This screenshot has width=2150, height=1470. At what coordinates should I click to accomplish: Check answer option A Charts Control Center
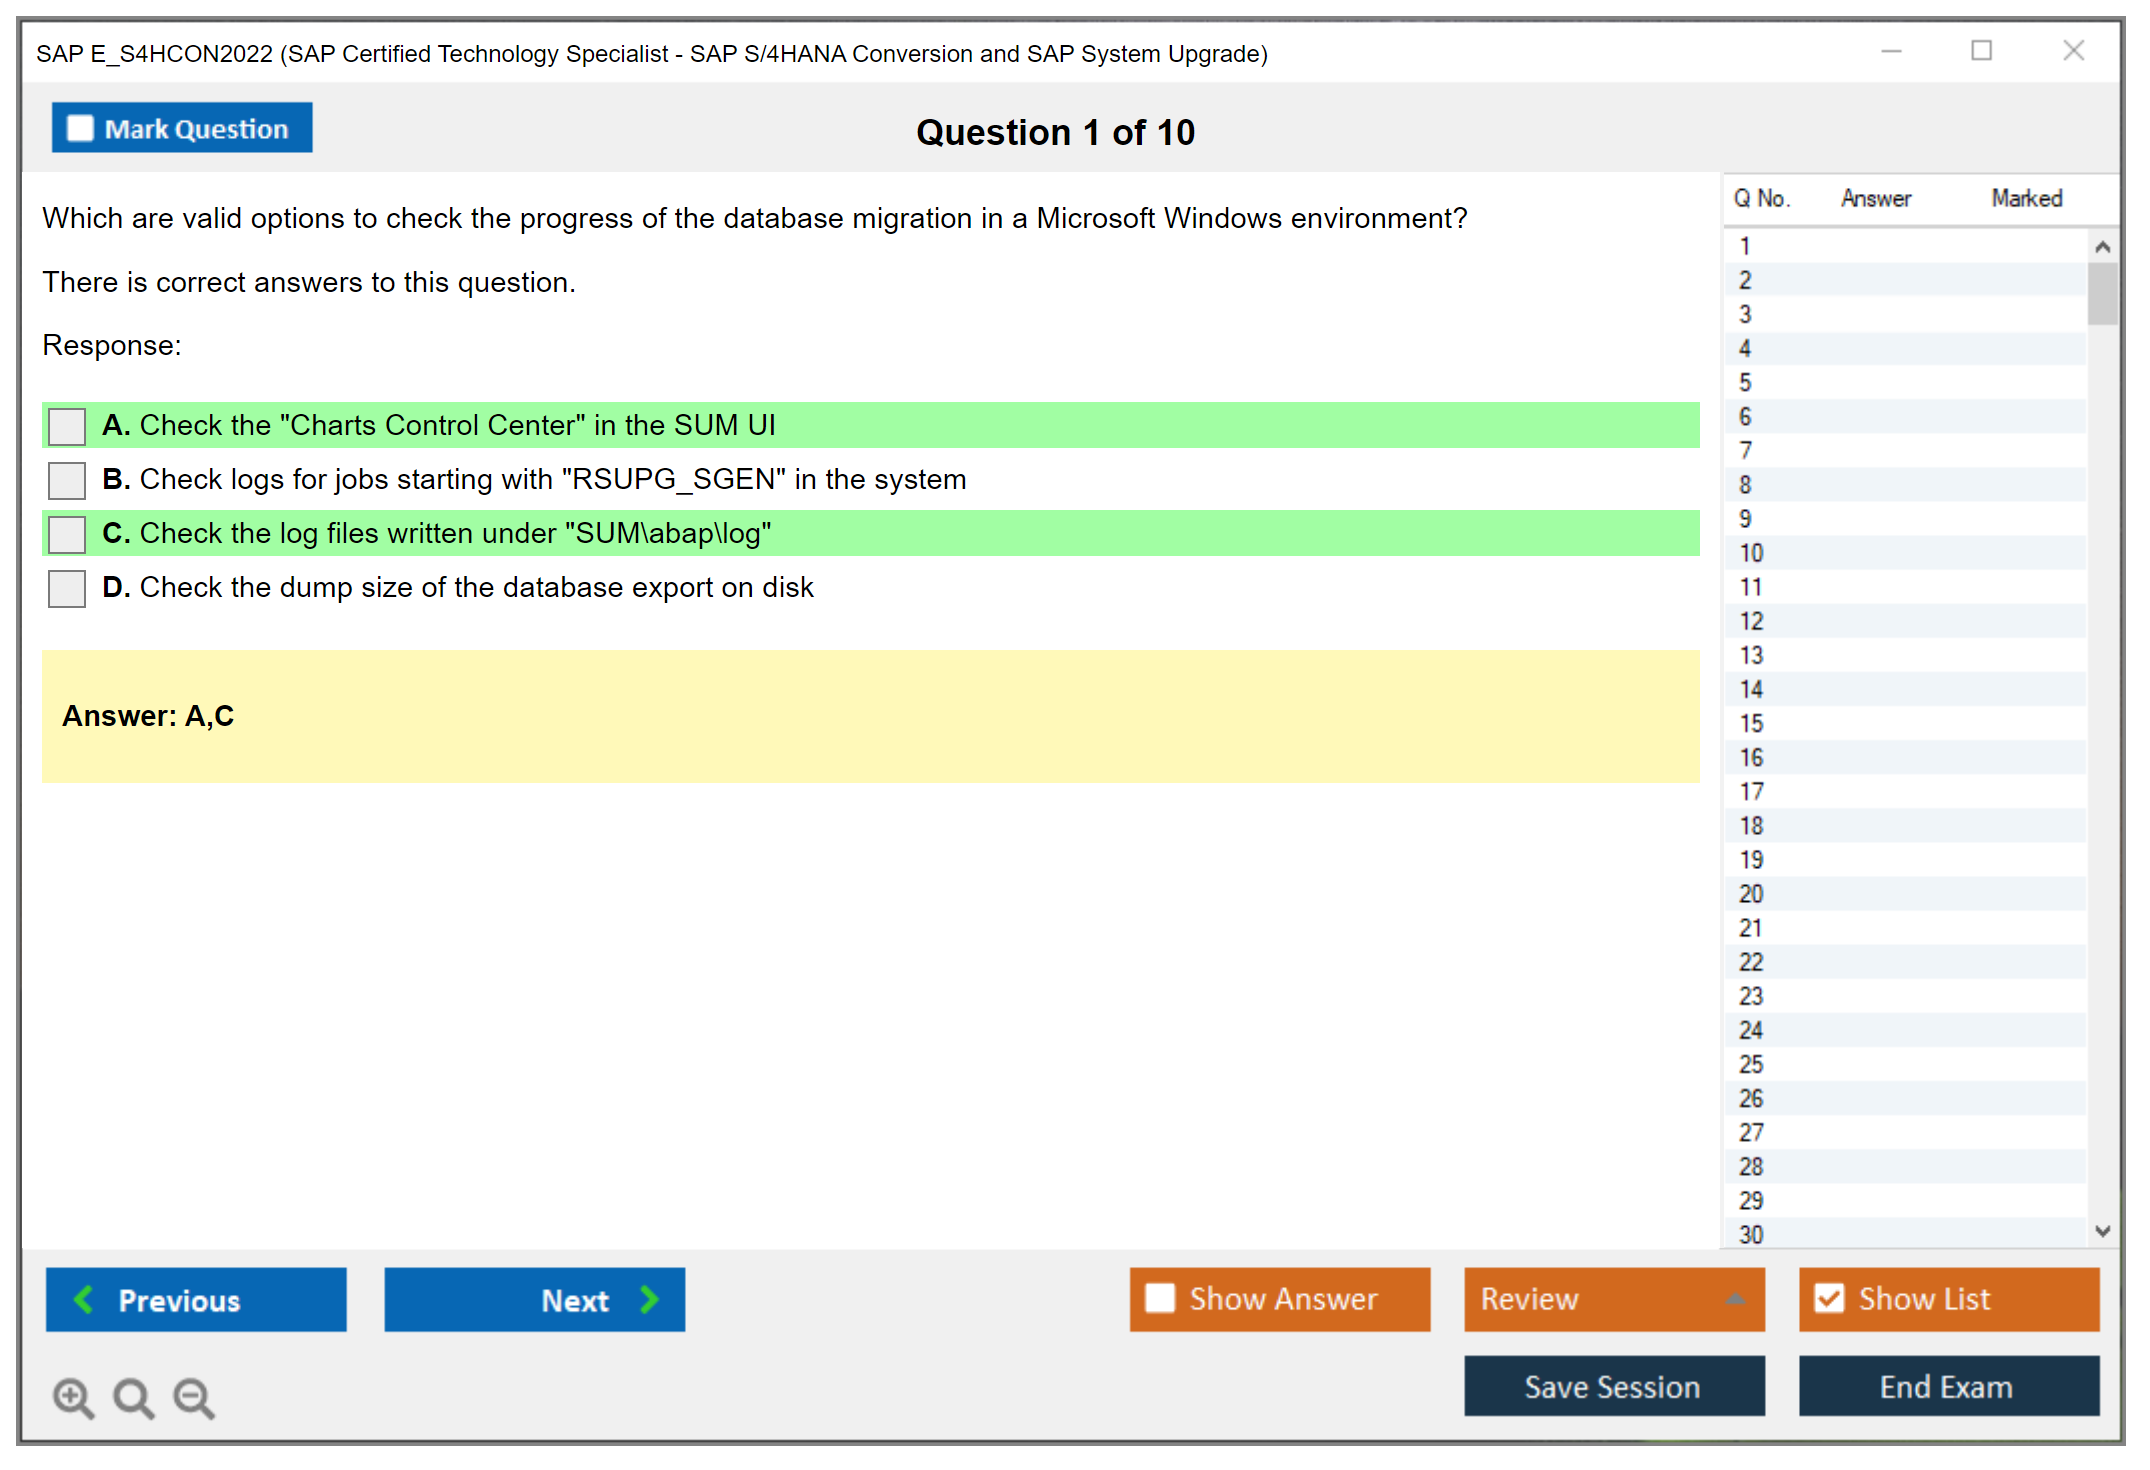click(67, 426)
